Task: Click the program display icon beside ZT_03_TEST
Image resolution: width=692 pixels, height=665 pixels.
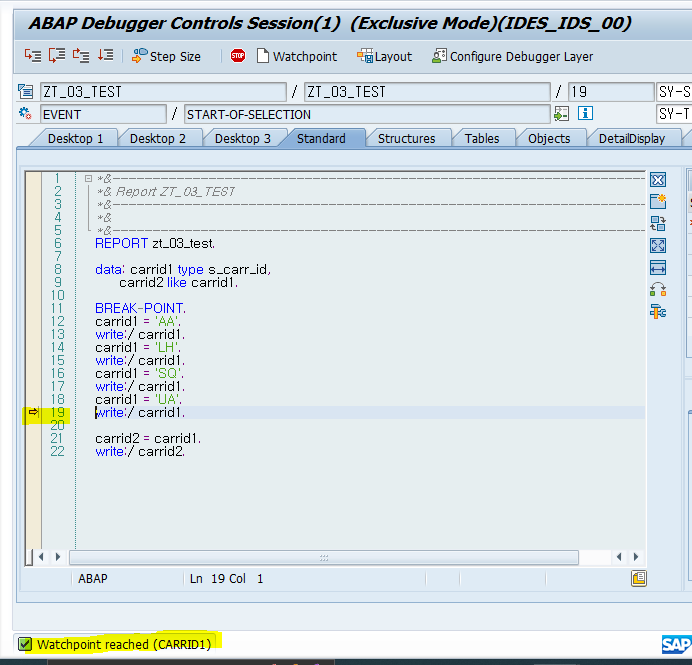Action: click(x=26, y=92)
